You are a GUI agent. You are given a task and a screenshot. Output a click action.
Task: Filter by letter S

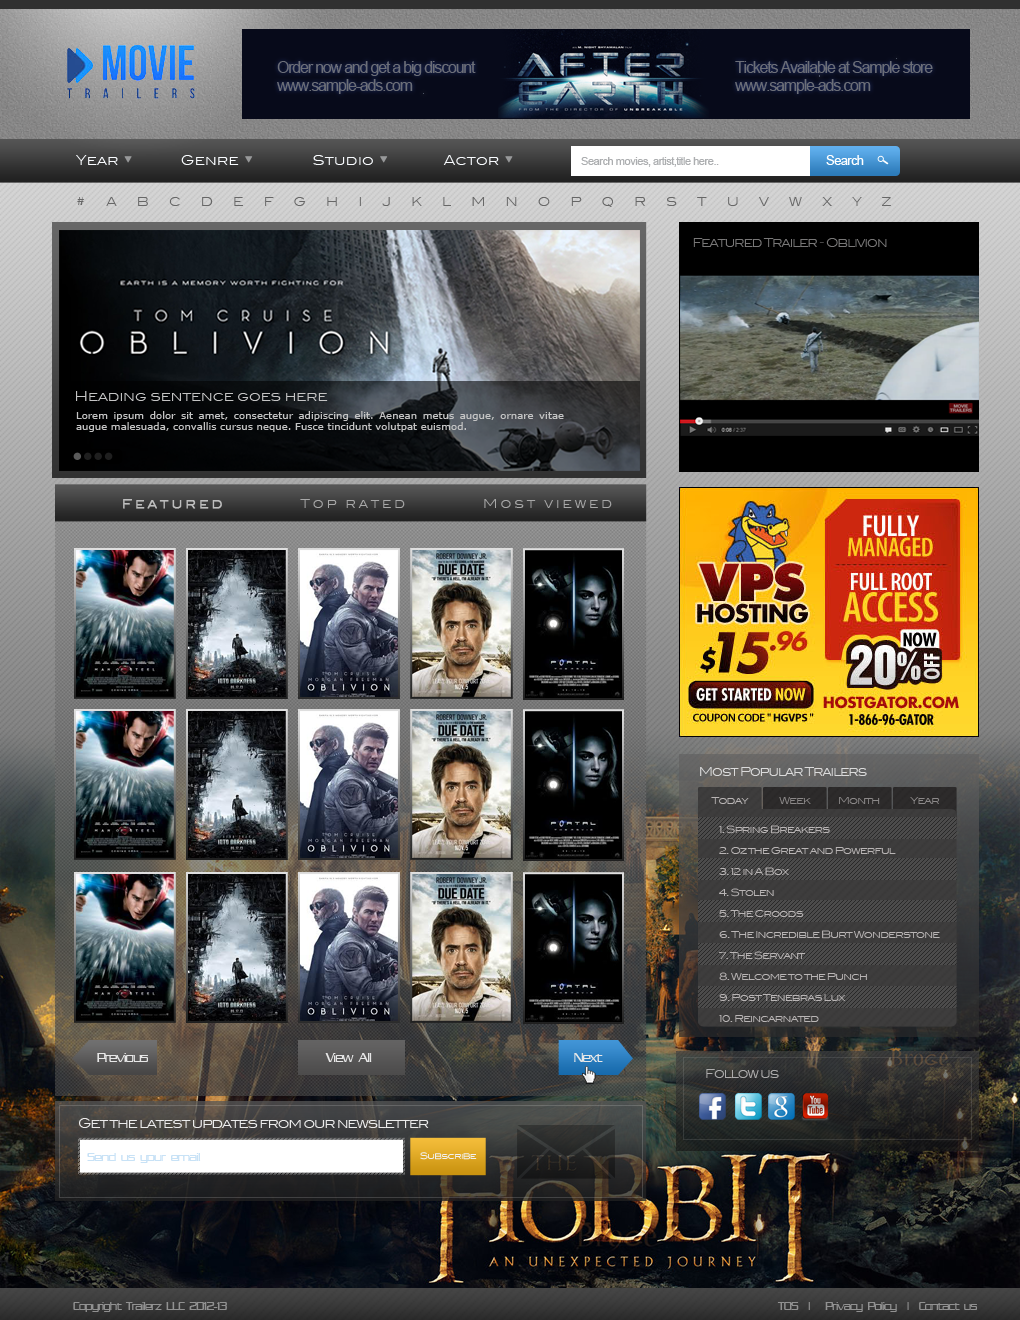coord(671,201)
